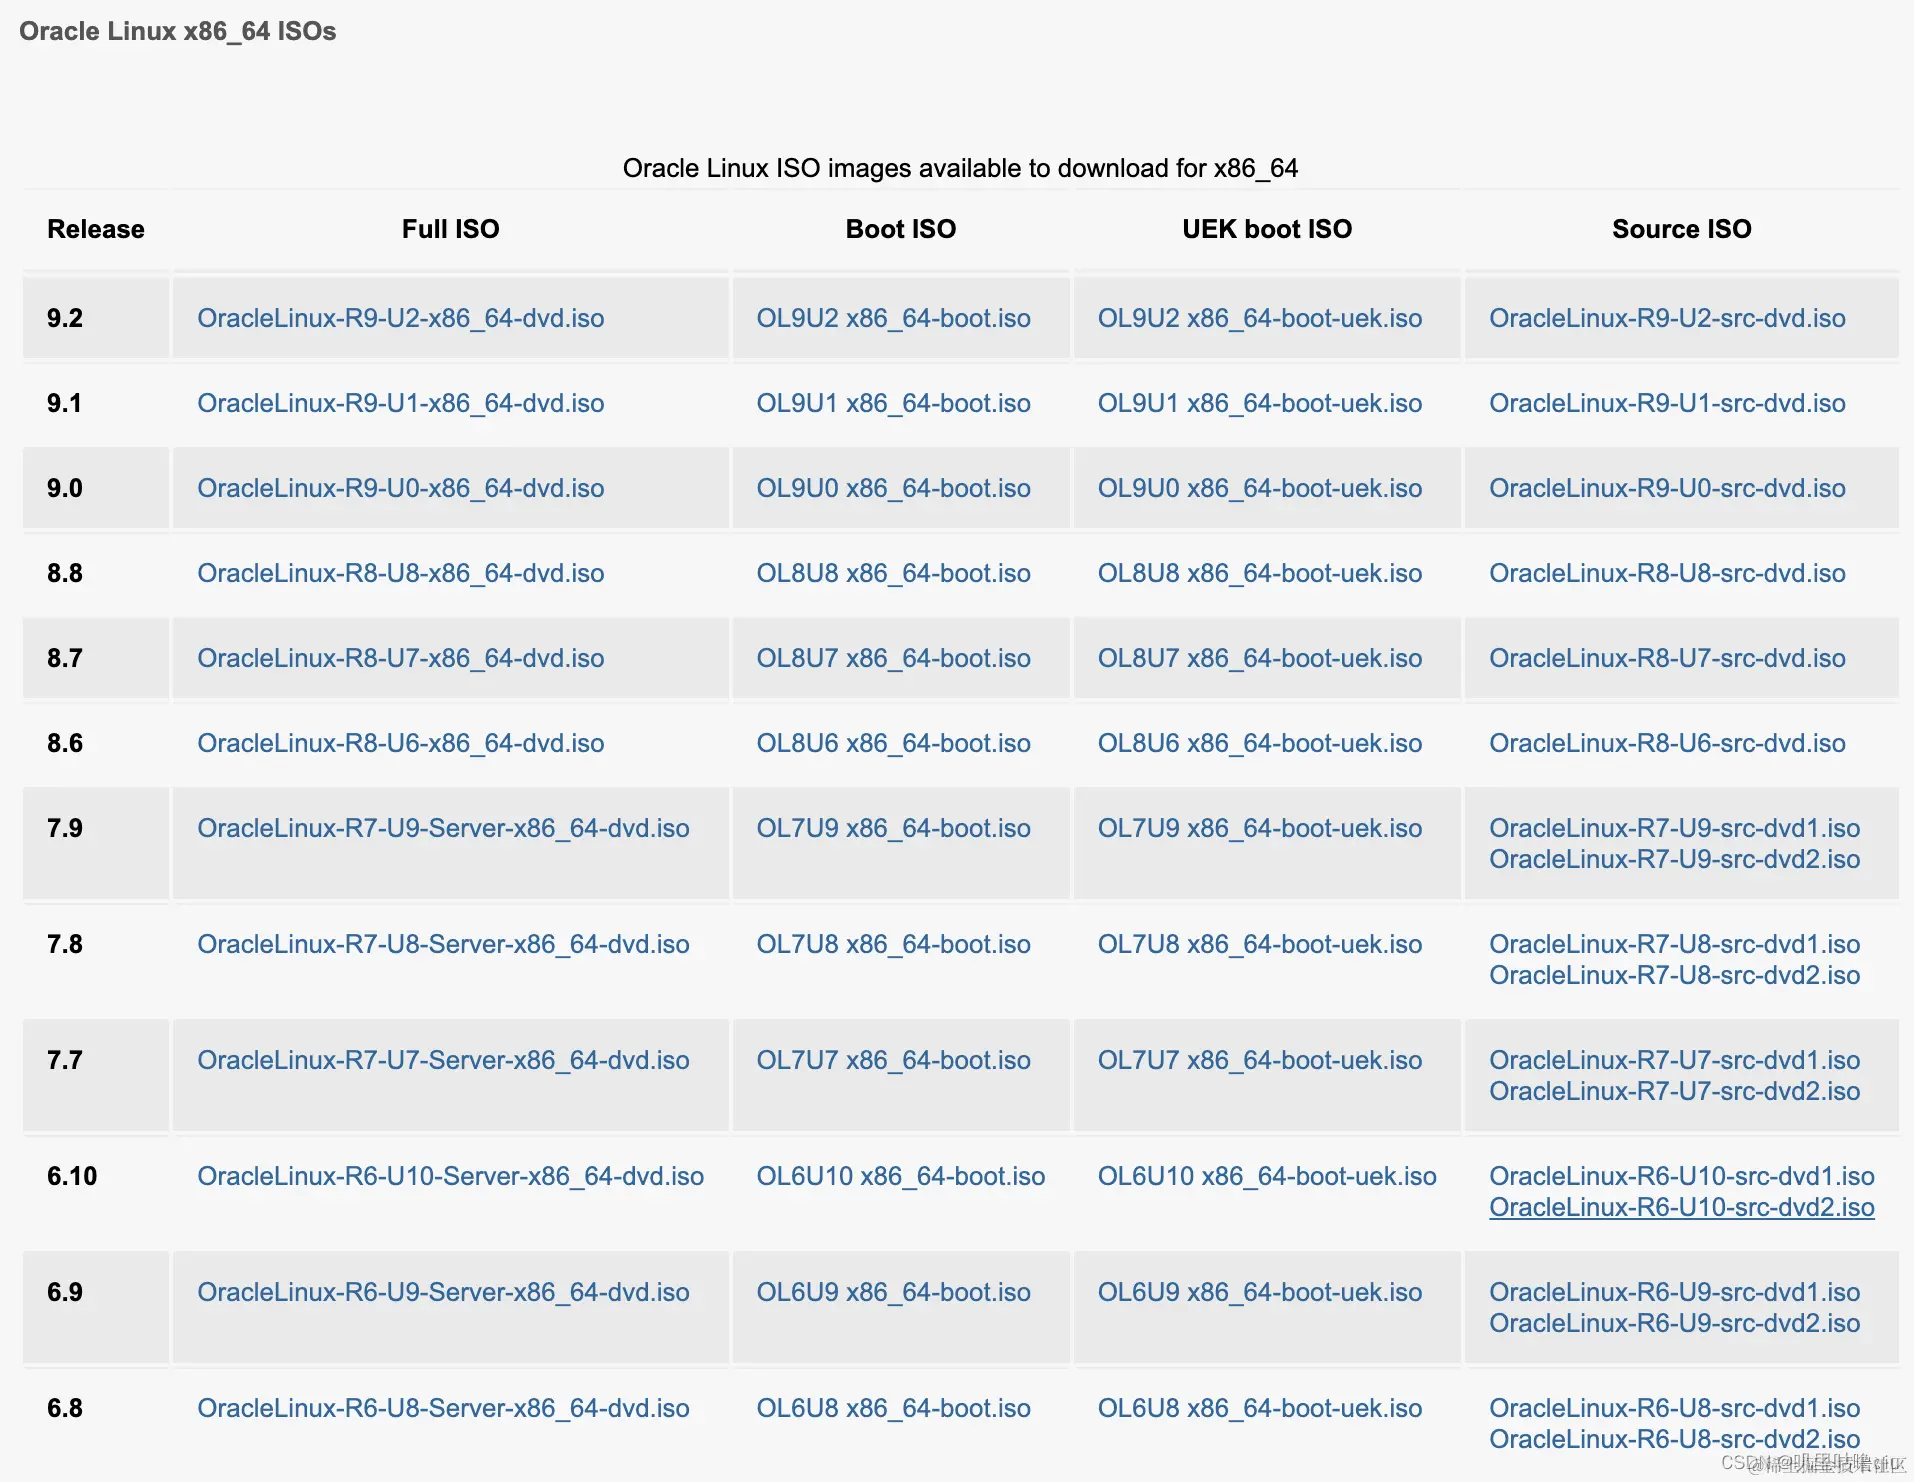This screenshot has width=1914, height=1482.
Task: Download OracleLinux-R6-U9-Server-x86_64-dvd.iso
Action: (x=443, y=1292)
